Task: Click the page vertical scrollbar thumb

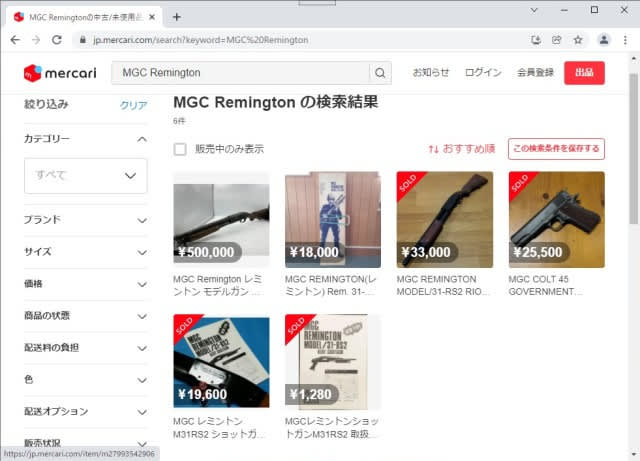Action: (633, 149)
